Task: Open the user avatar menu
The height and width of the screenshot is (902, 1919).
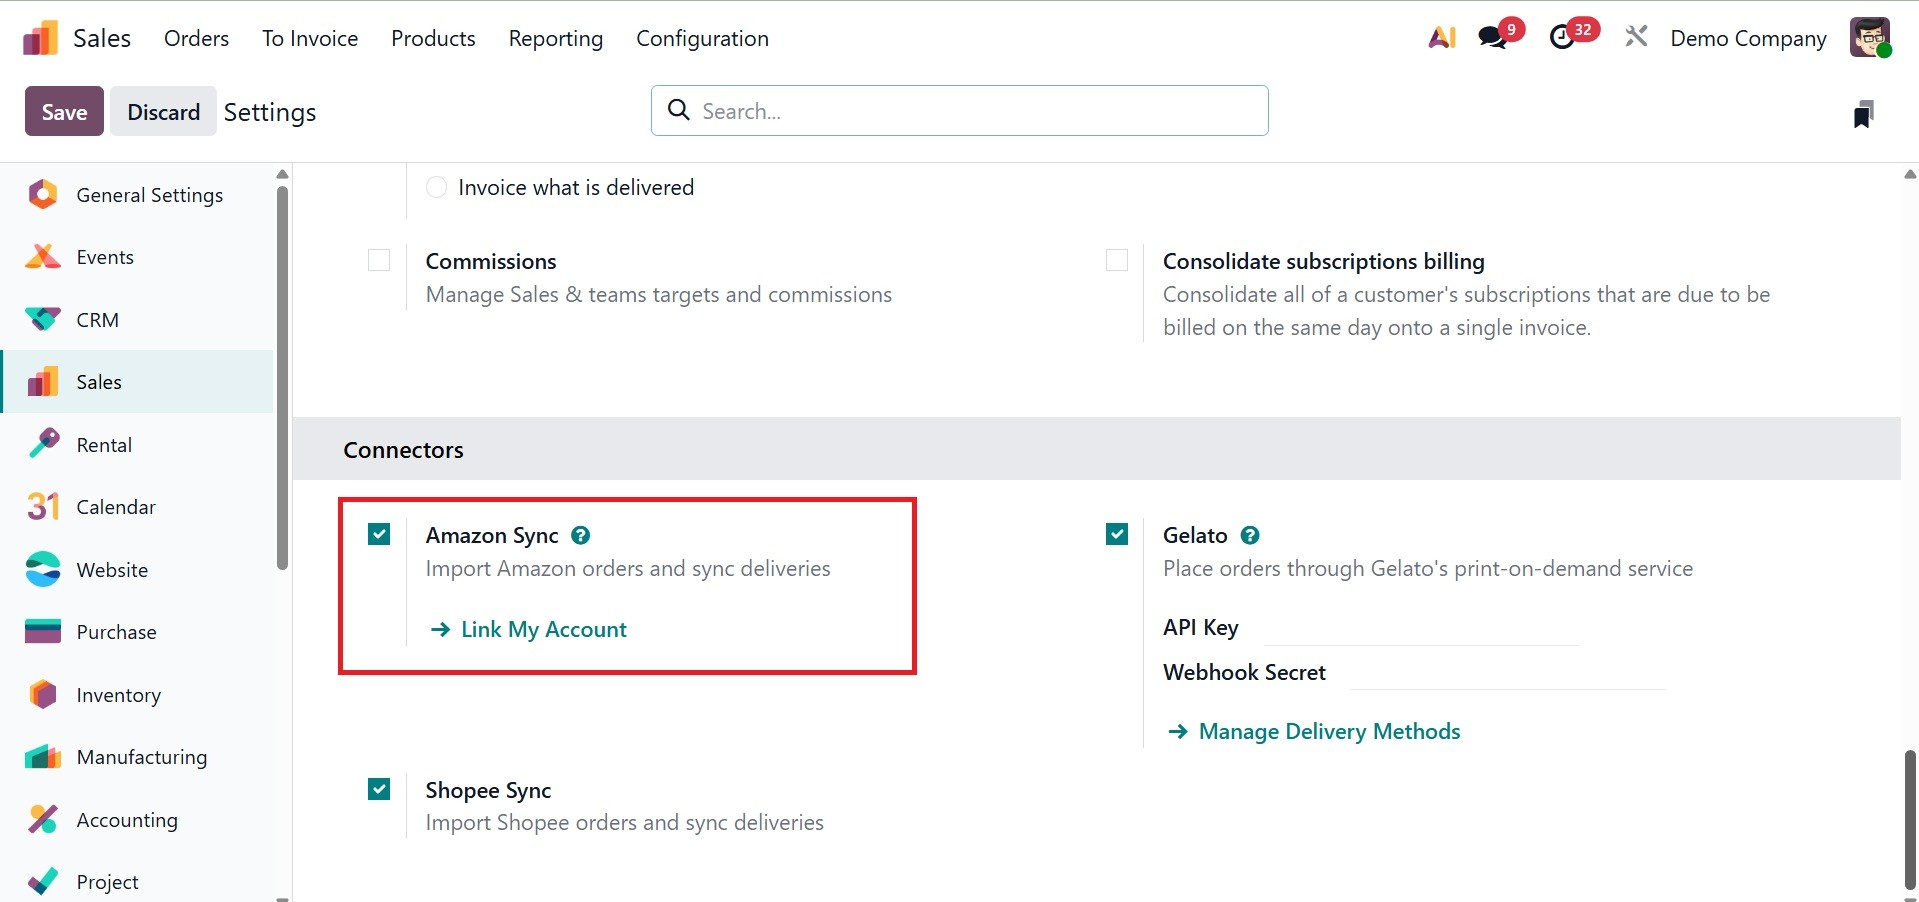Action: pos(1869,38)
